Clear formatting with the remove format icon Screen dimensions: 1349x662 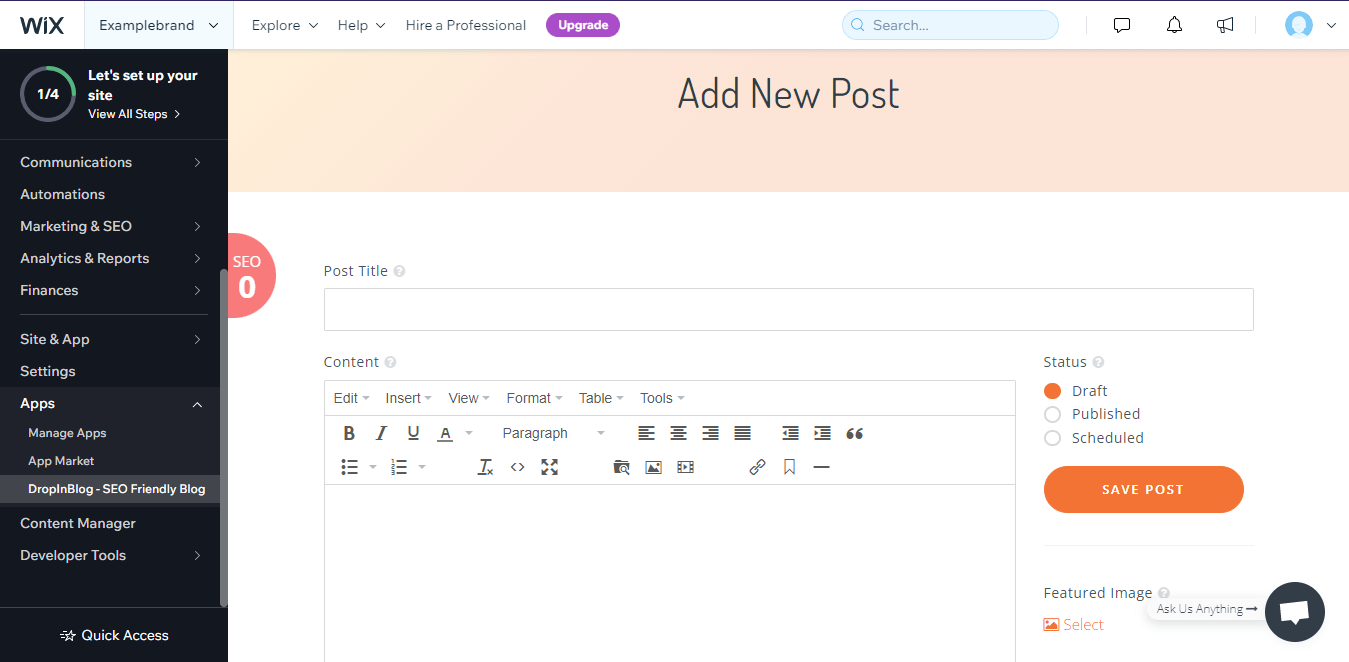[x=484, y=466]
